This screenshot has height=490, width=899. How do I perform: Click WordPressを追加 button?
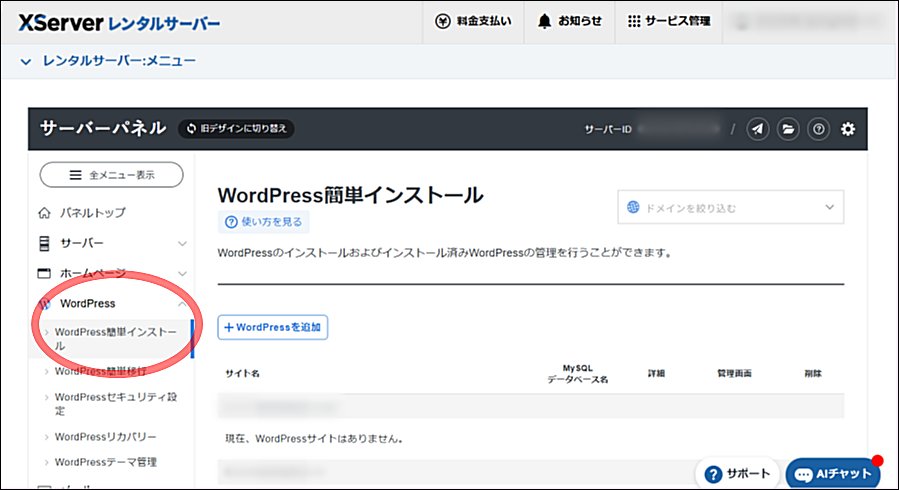pos(273,327)
